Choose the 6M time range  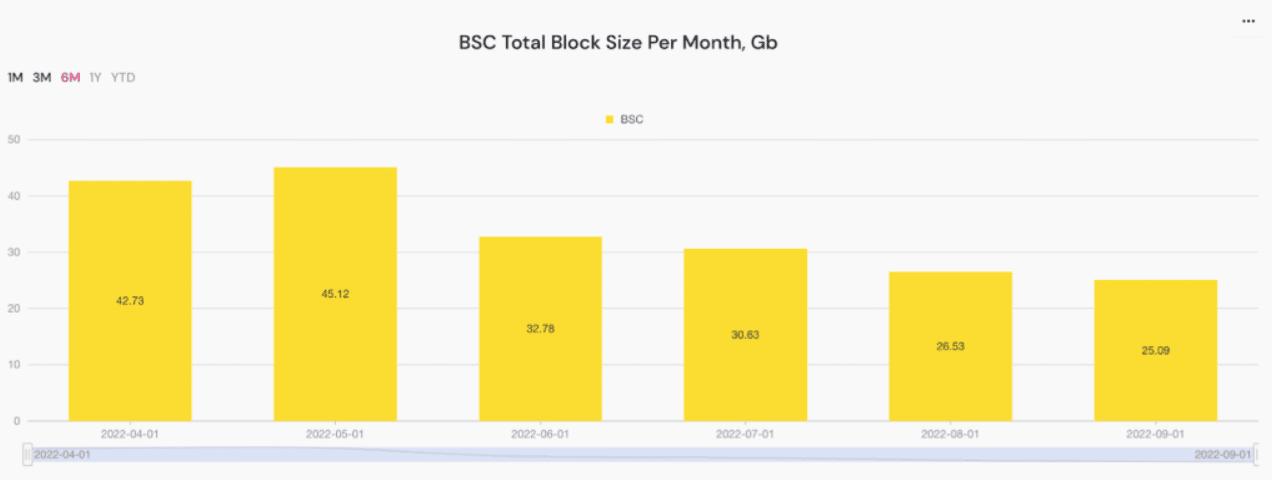70,77
